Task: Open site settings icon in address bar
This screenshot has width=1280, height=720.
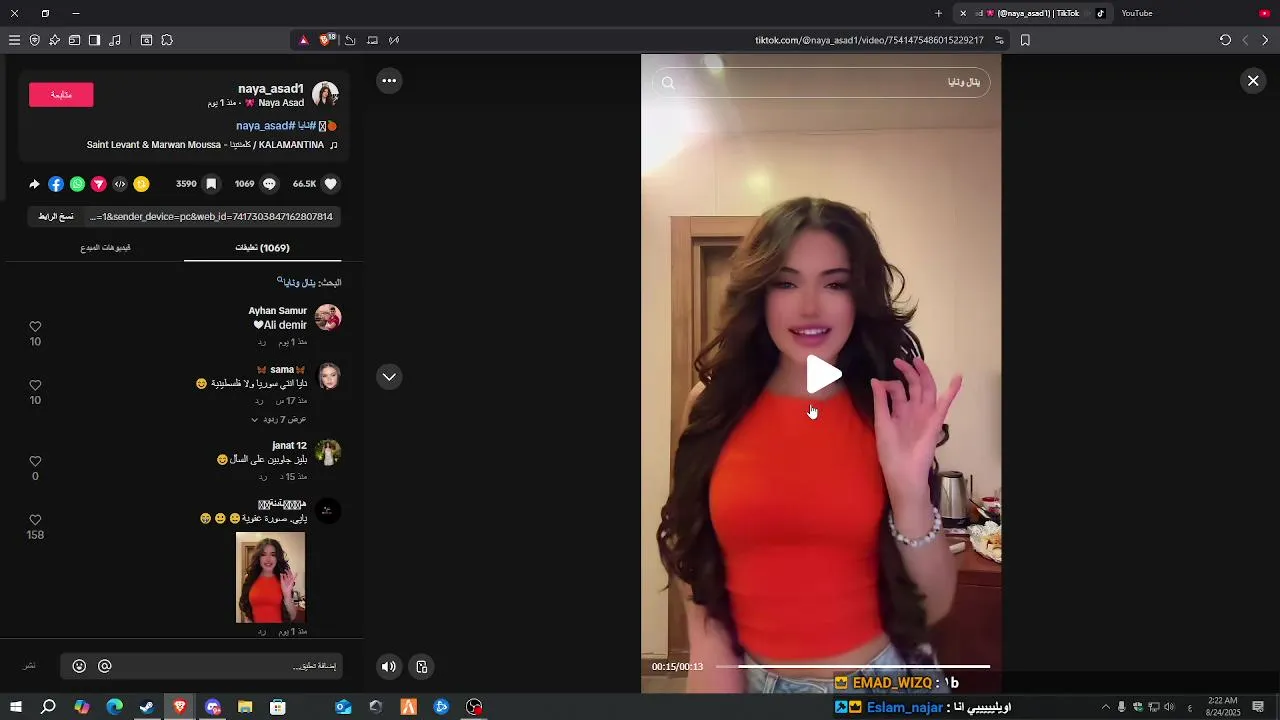Action: click(999, 40)
